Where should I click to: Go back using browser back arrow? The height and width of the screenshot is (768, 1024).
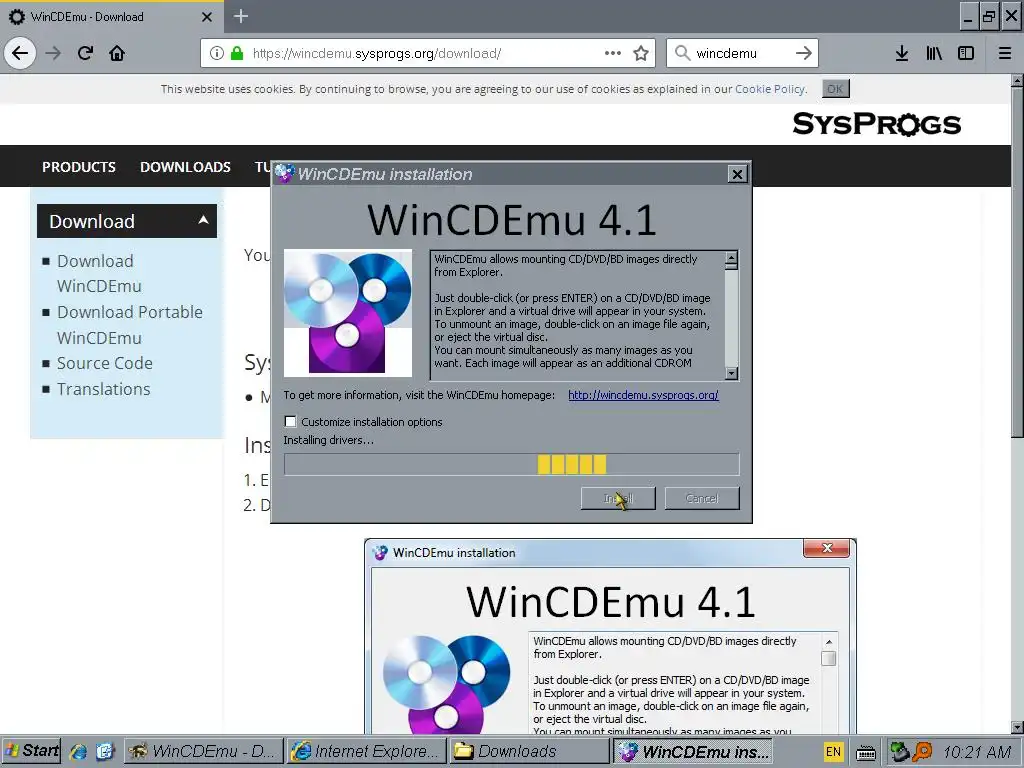click(x=20, y=53)
